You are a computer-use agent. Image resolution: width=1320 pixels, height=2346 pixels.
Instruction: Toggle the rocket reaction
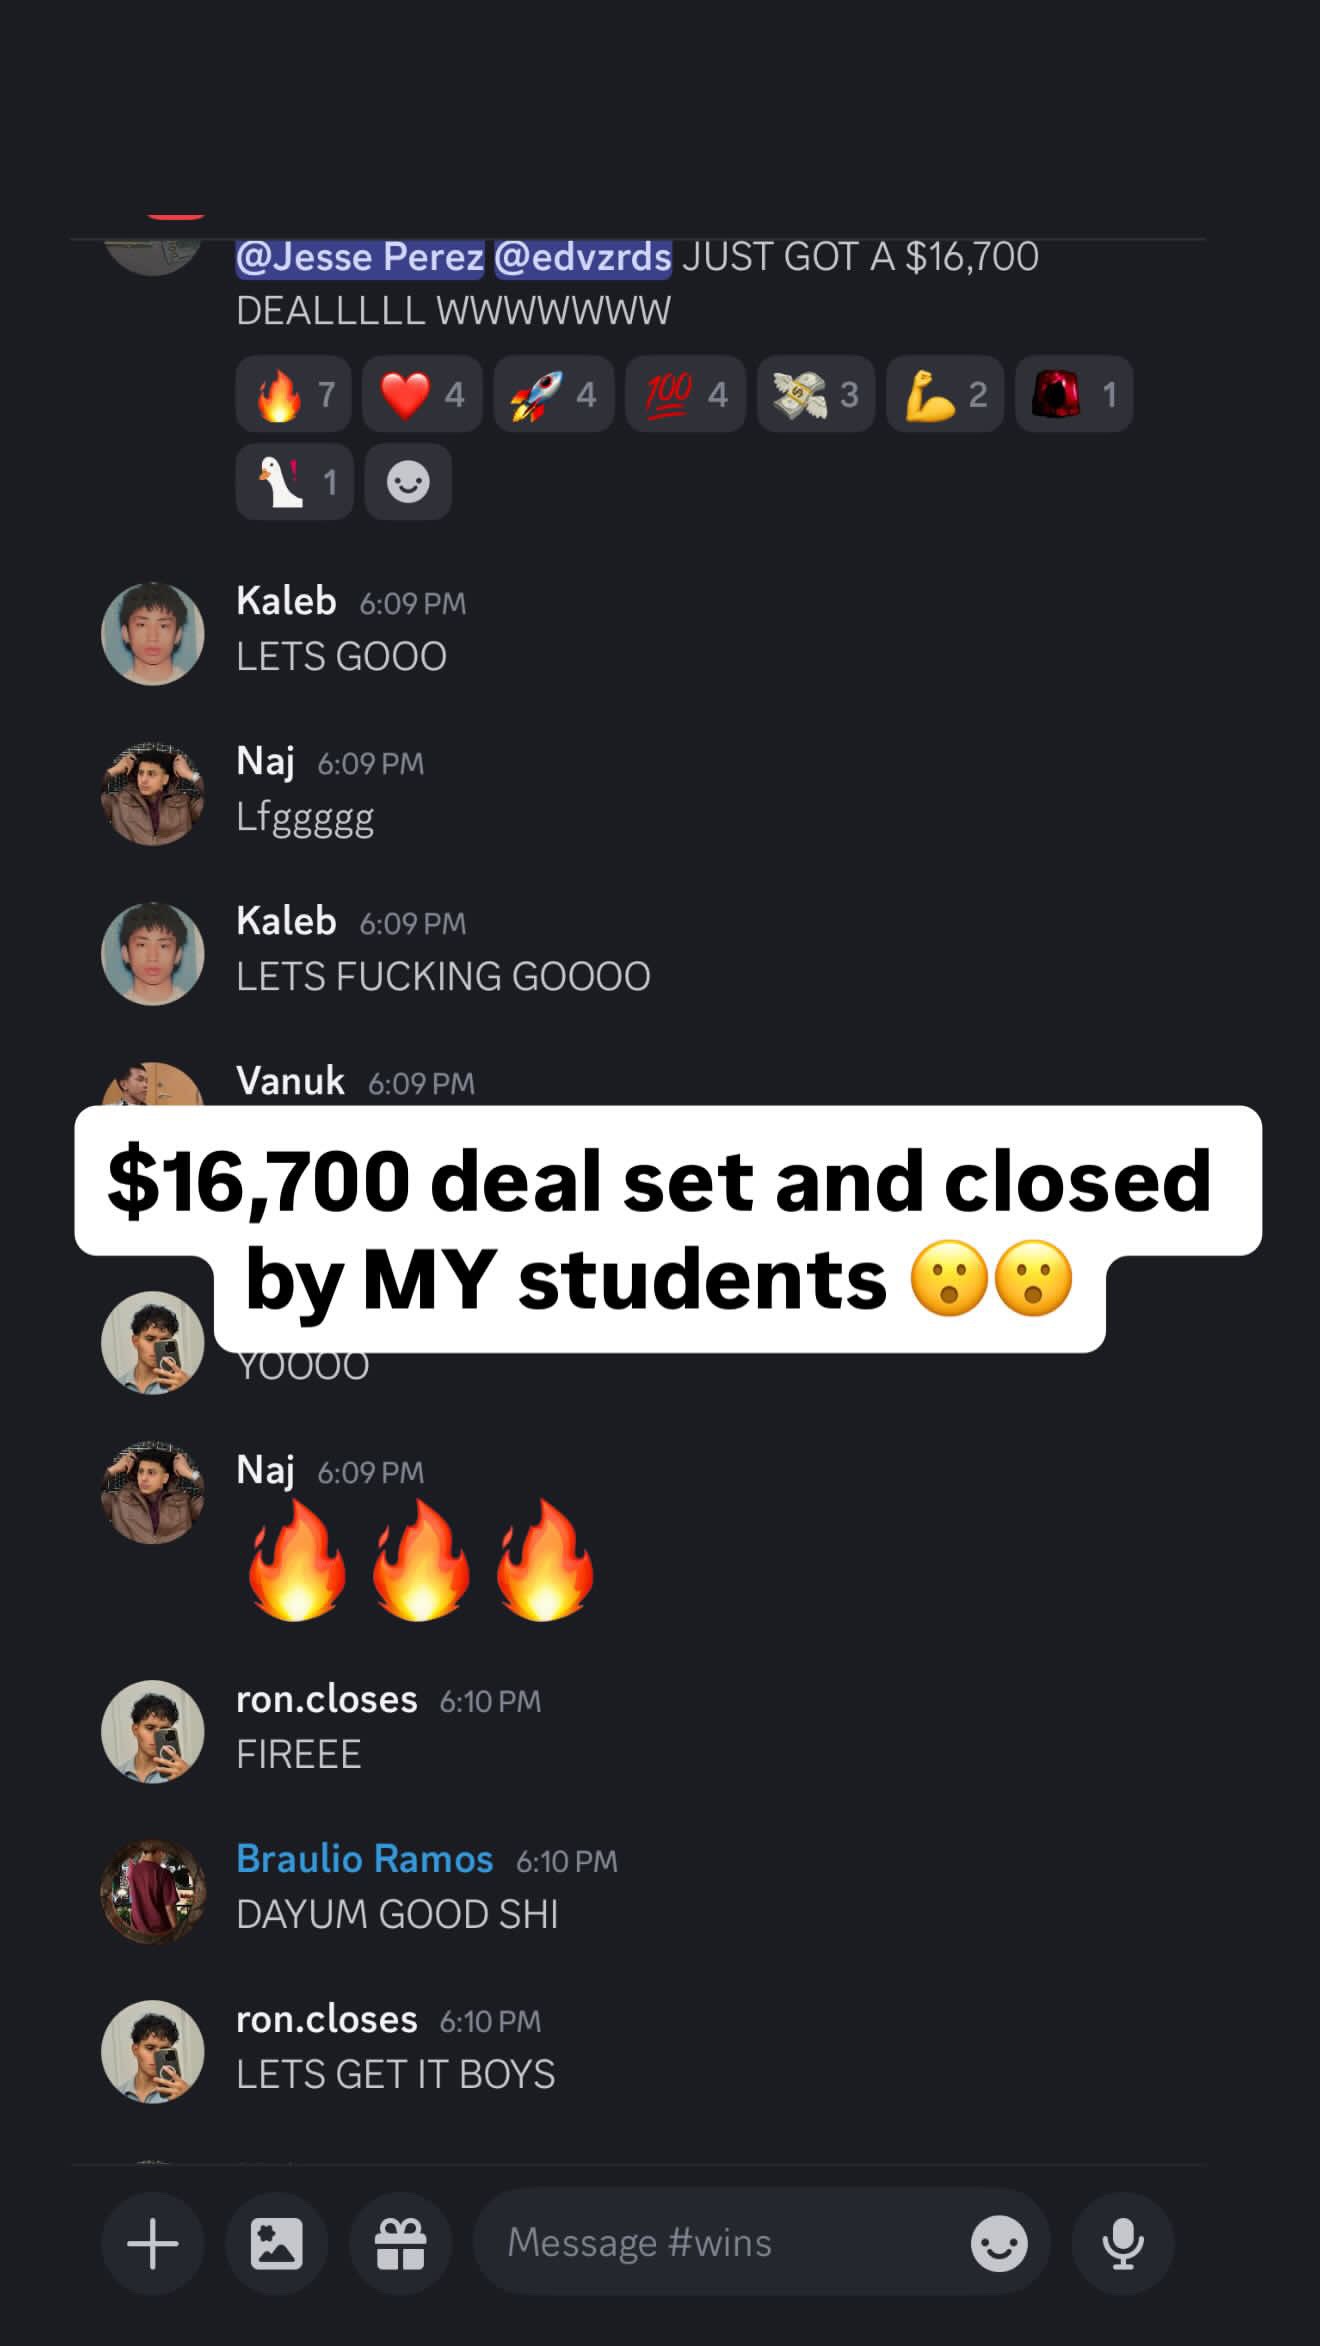point(554,394)
